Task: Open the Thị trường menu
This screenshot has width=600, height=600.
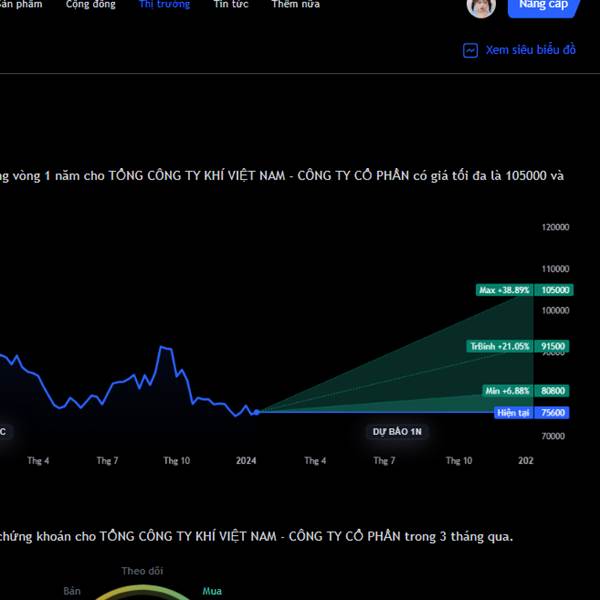Action: click(165, 4)
